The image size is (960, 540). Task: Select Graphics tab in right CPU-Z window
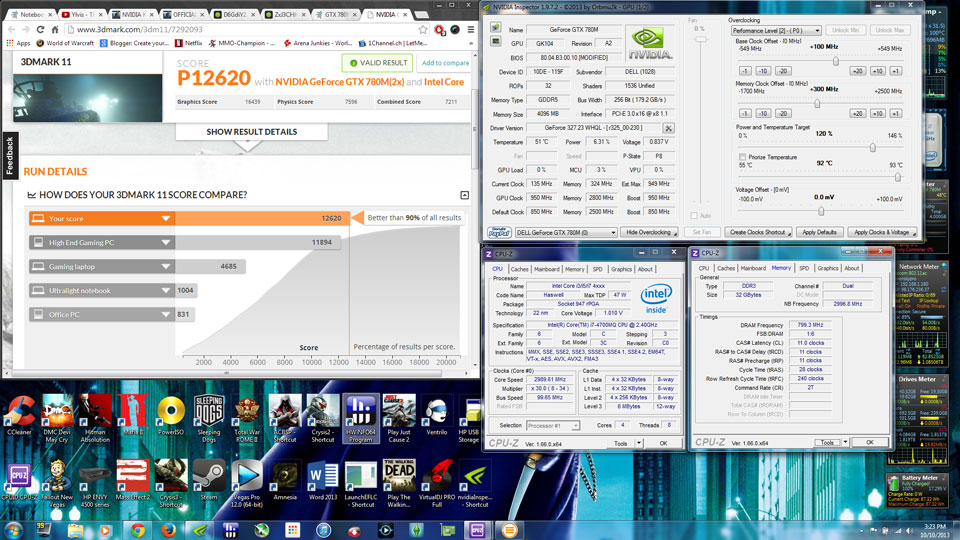pos(828,268)
